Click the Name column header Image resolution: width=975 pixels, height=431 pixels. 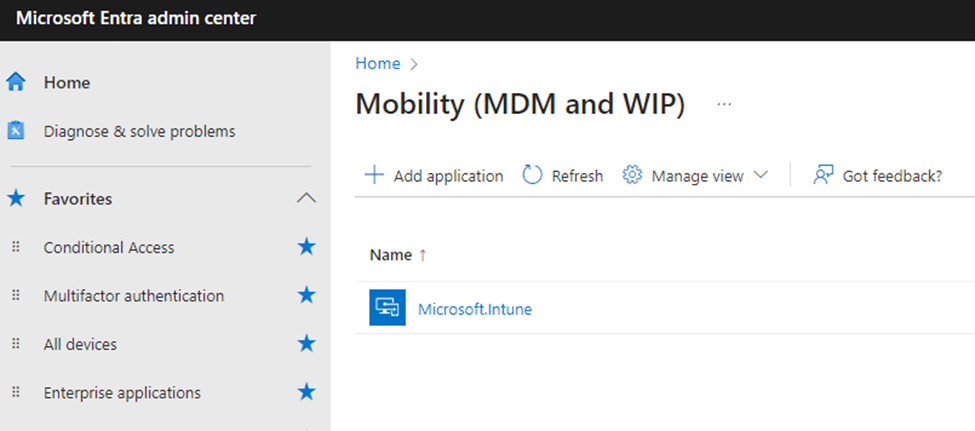tap(390, 255)
